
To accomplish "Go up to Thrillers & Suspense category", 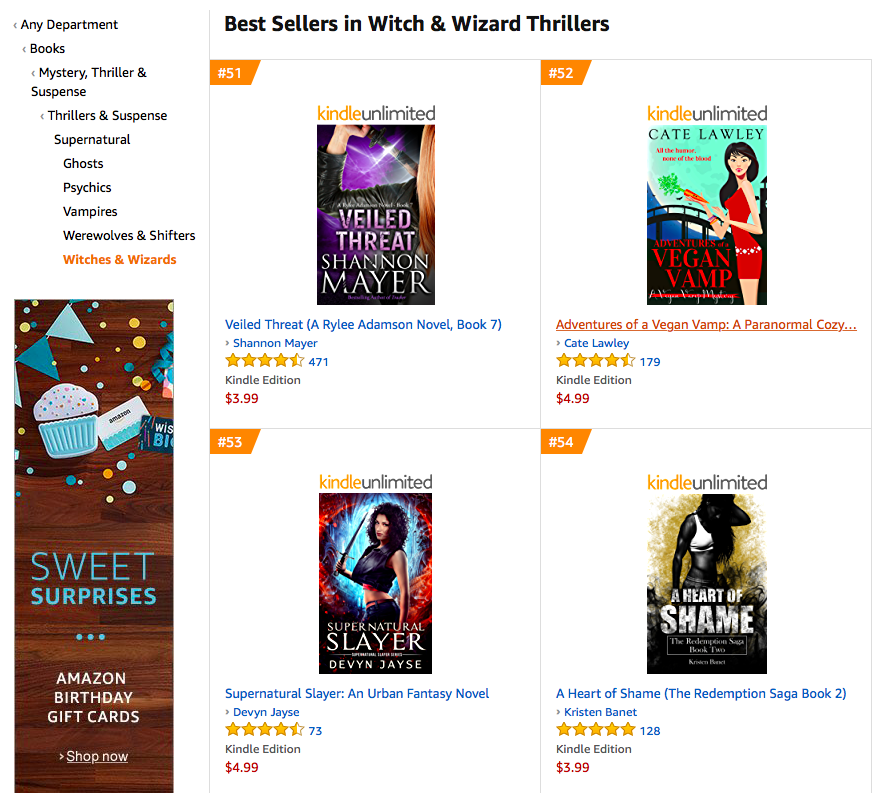I will coord(107,115).
